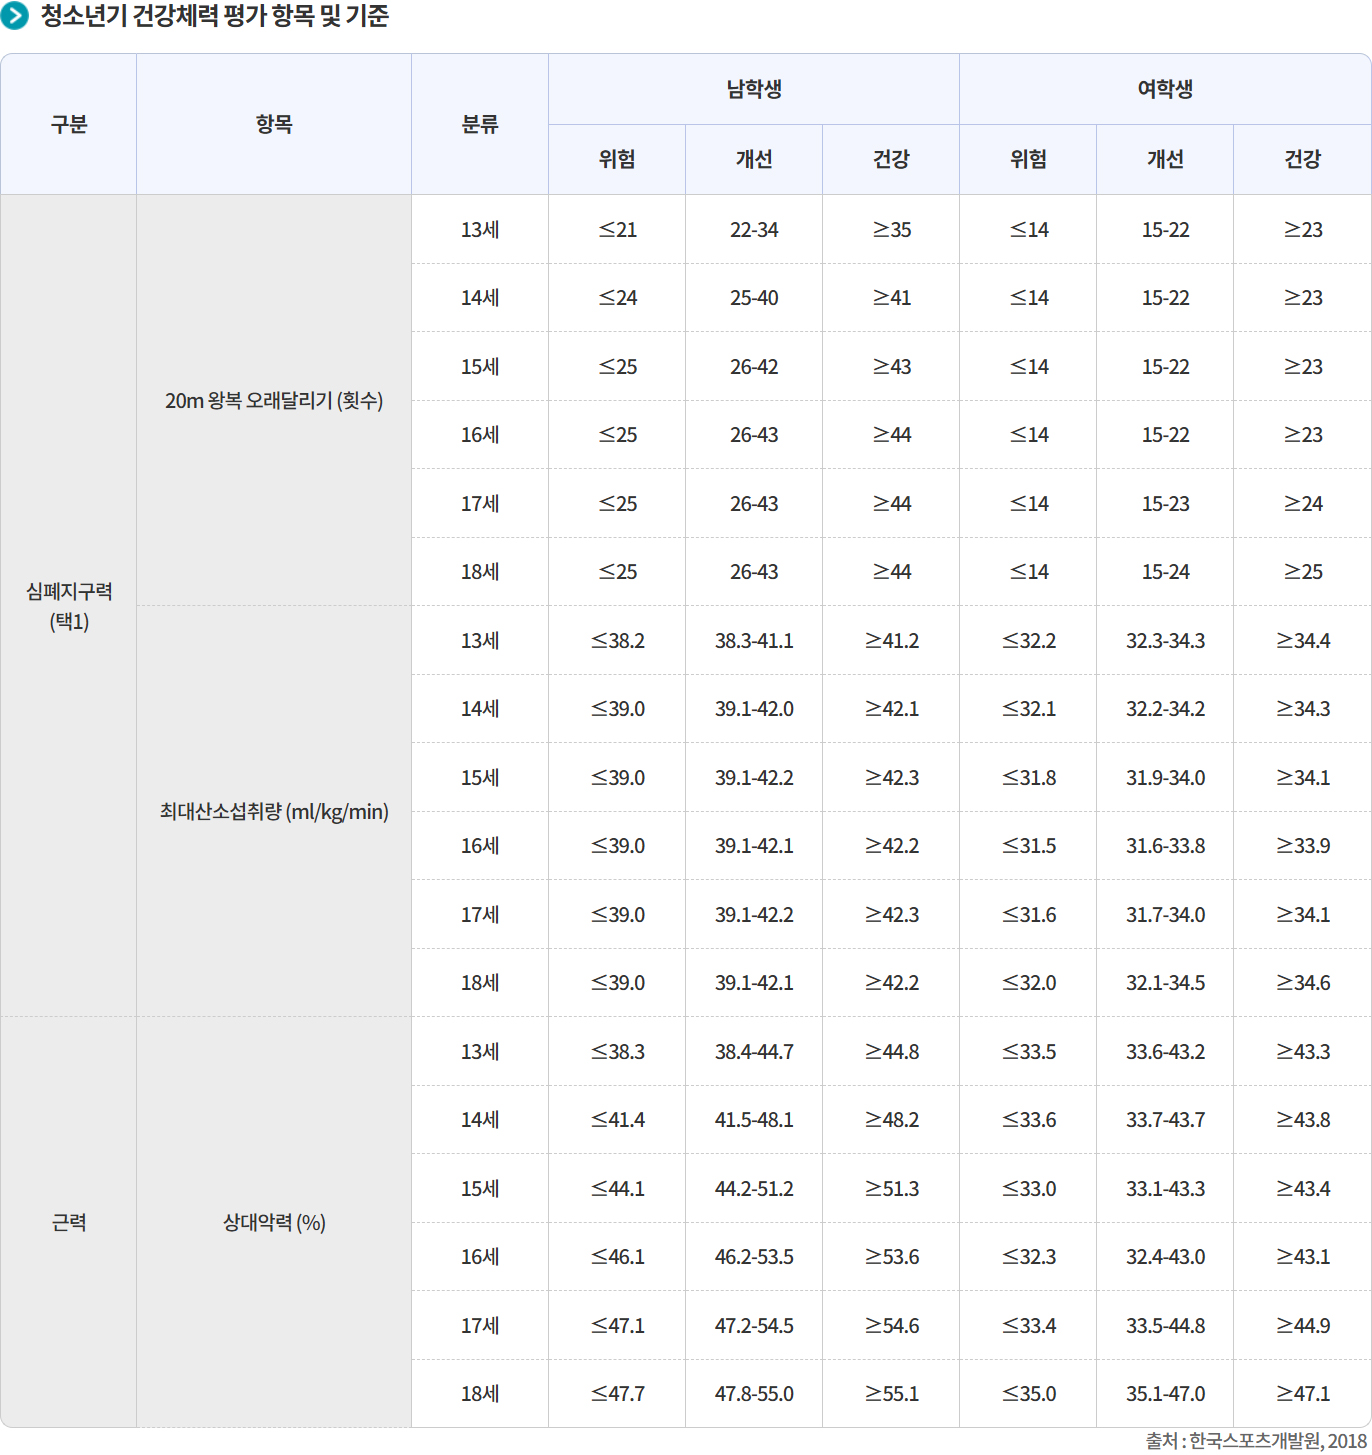
Task: Select the 여학생 column group header
Action: 1164,89
